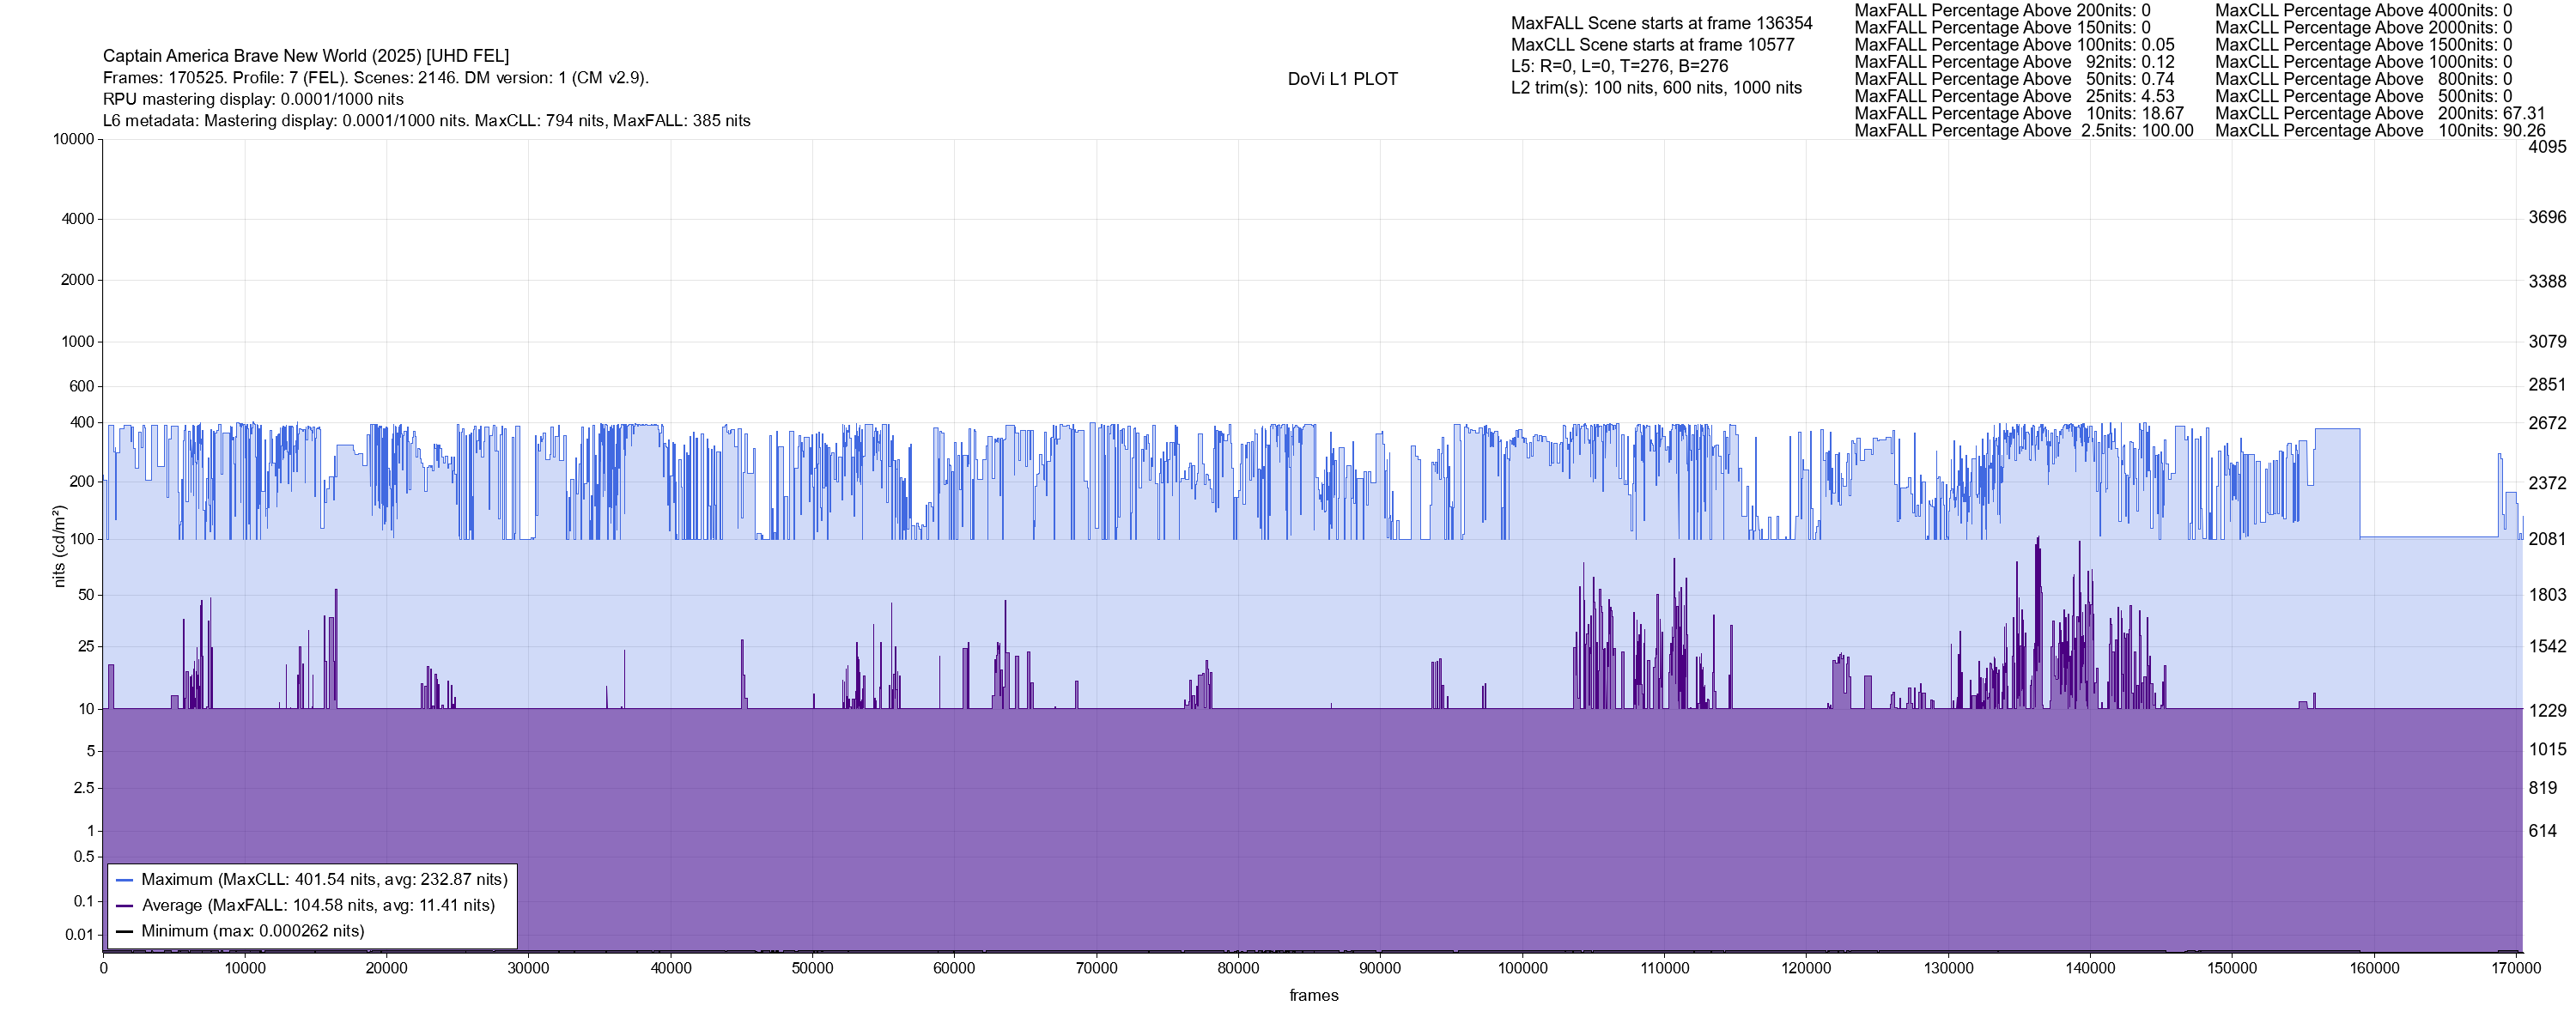The width and height of the screenshot is (2576, 1030).
Task: Click the purple Average legend line swatch
Action: (125, 906)
